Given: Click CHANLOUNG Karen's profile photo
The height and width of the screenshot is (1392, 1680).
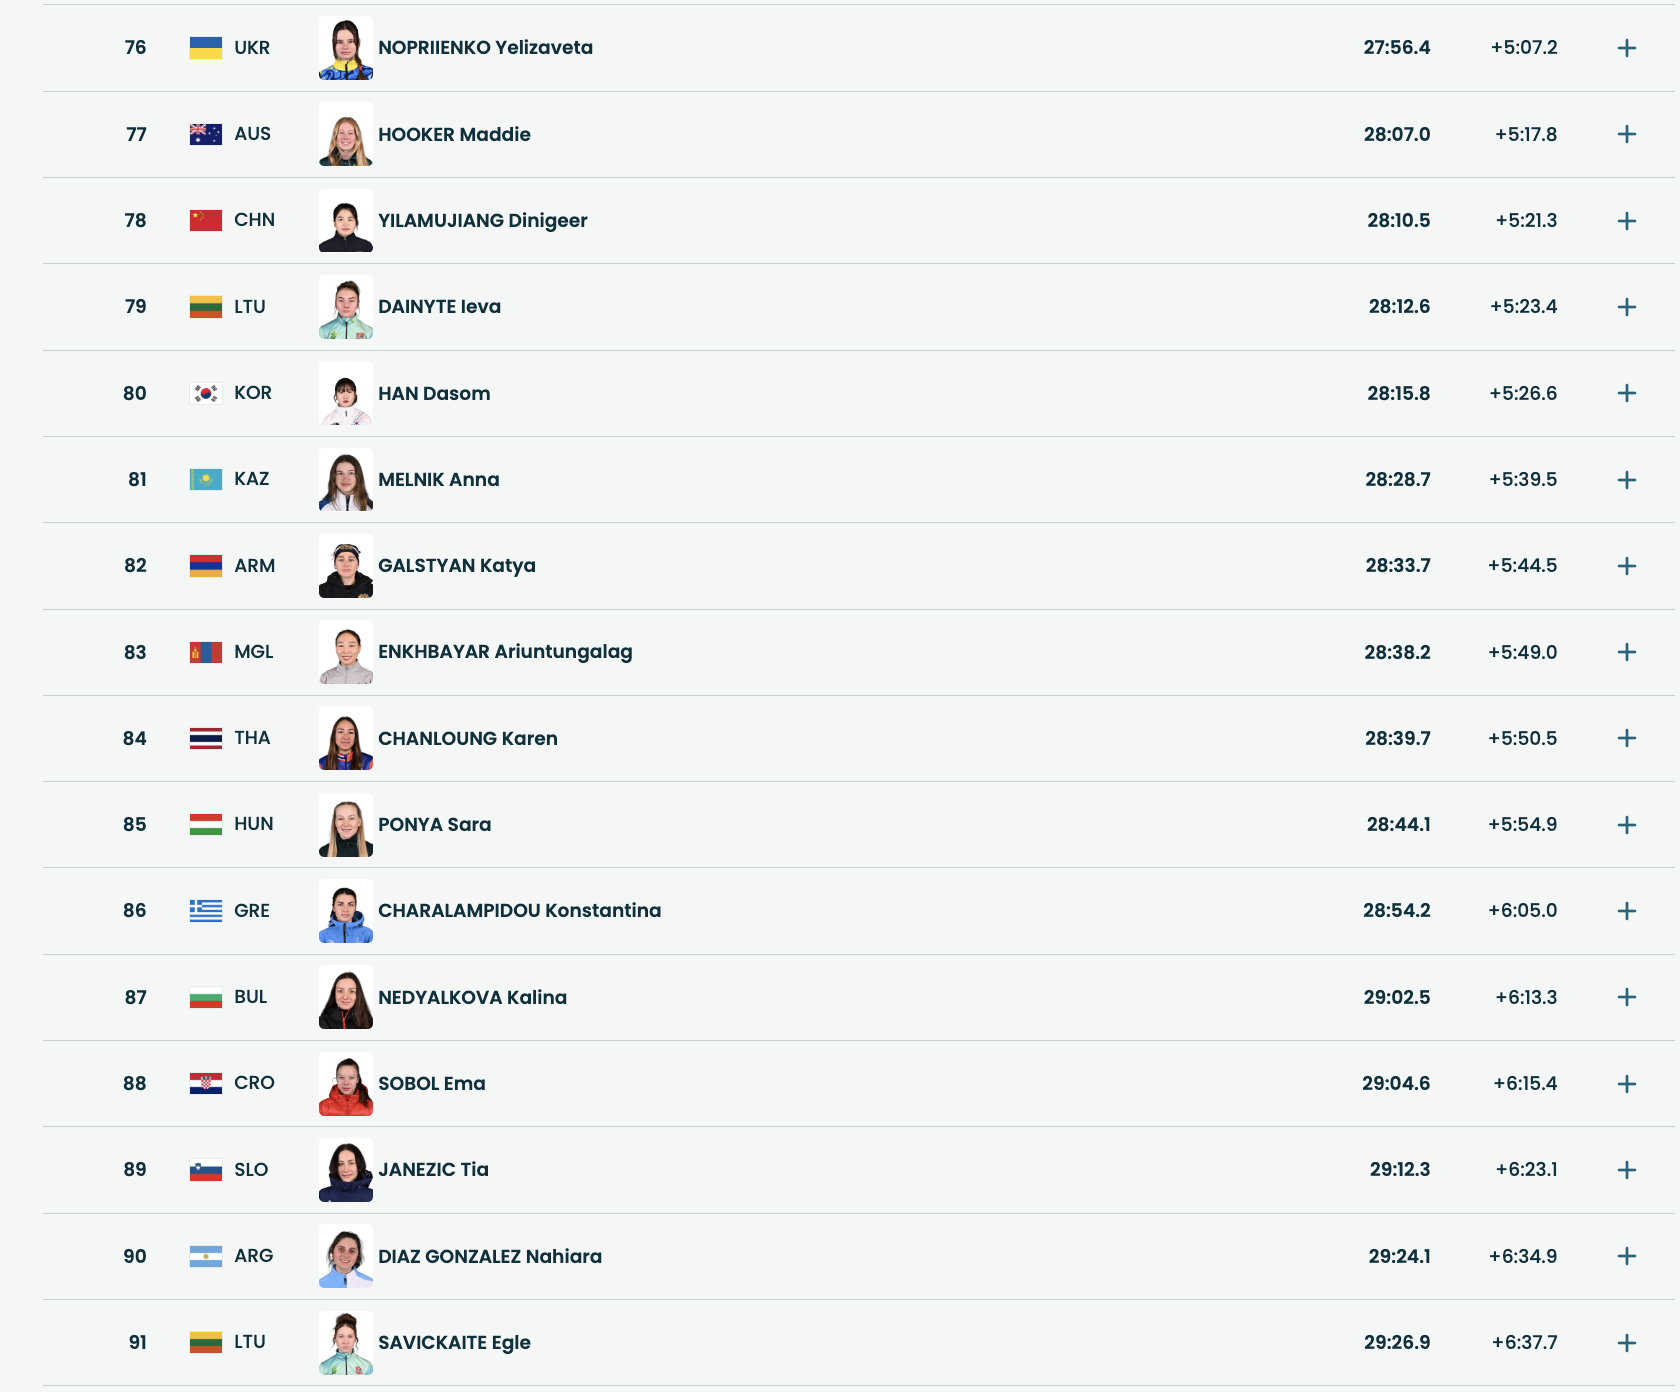Looking at the screenshot, I should pos(346,738).
